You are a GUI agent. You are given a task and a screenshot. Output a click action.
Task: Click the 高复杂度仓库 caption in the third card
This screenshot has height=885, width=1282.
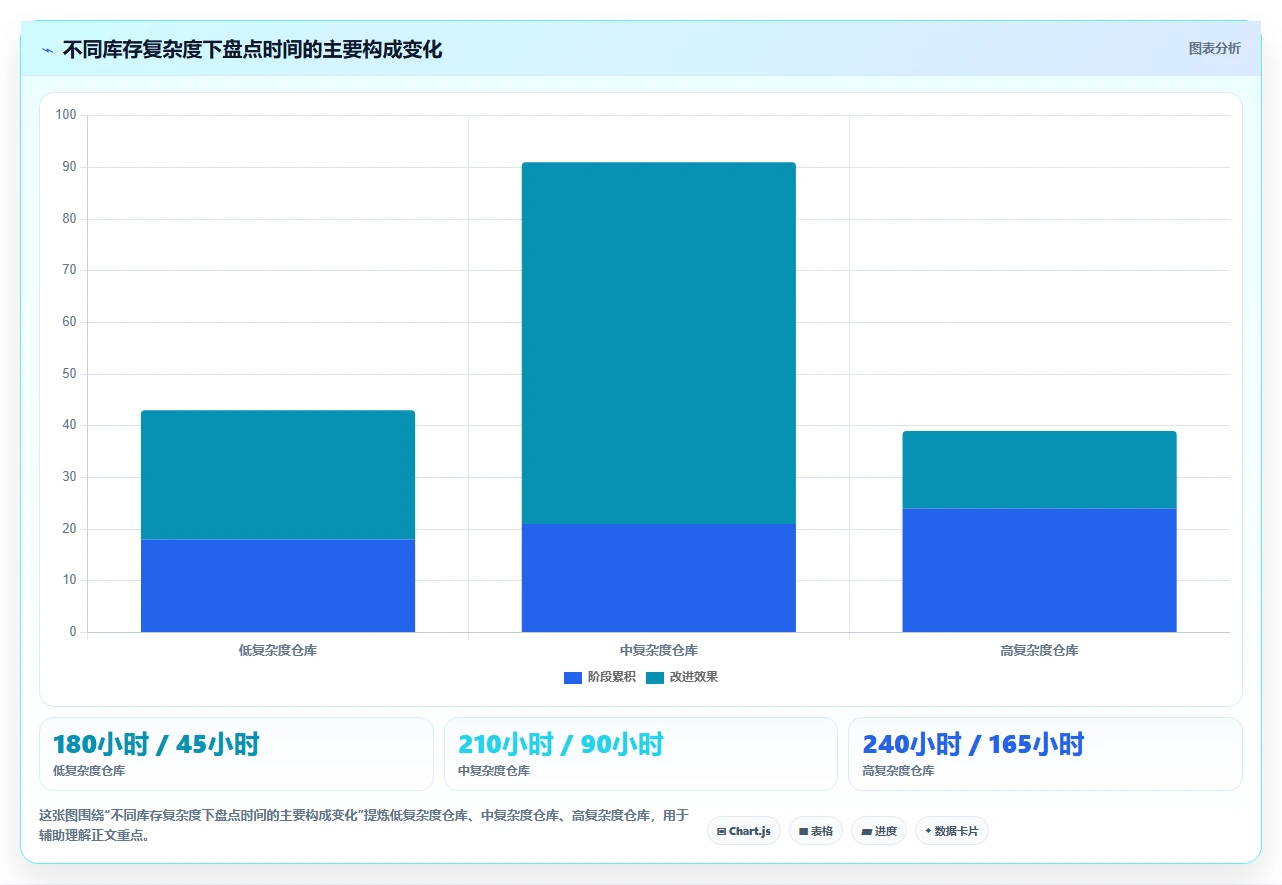tap(898, 771)
